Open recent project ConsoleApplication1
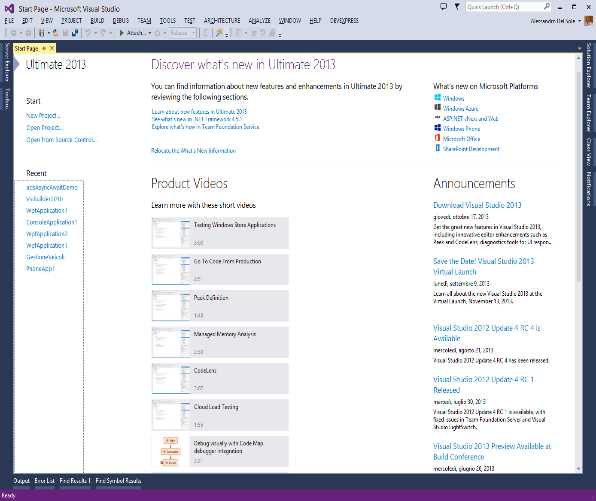This screenshot has height=501, width=596. (51, 222)
